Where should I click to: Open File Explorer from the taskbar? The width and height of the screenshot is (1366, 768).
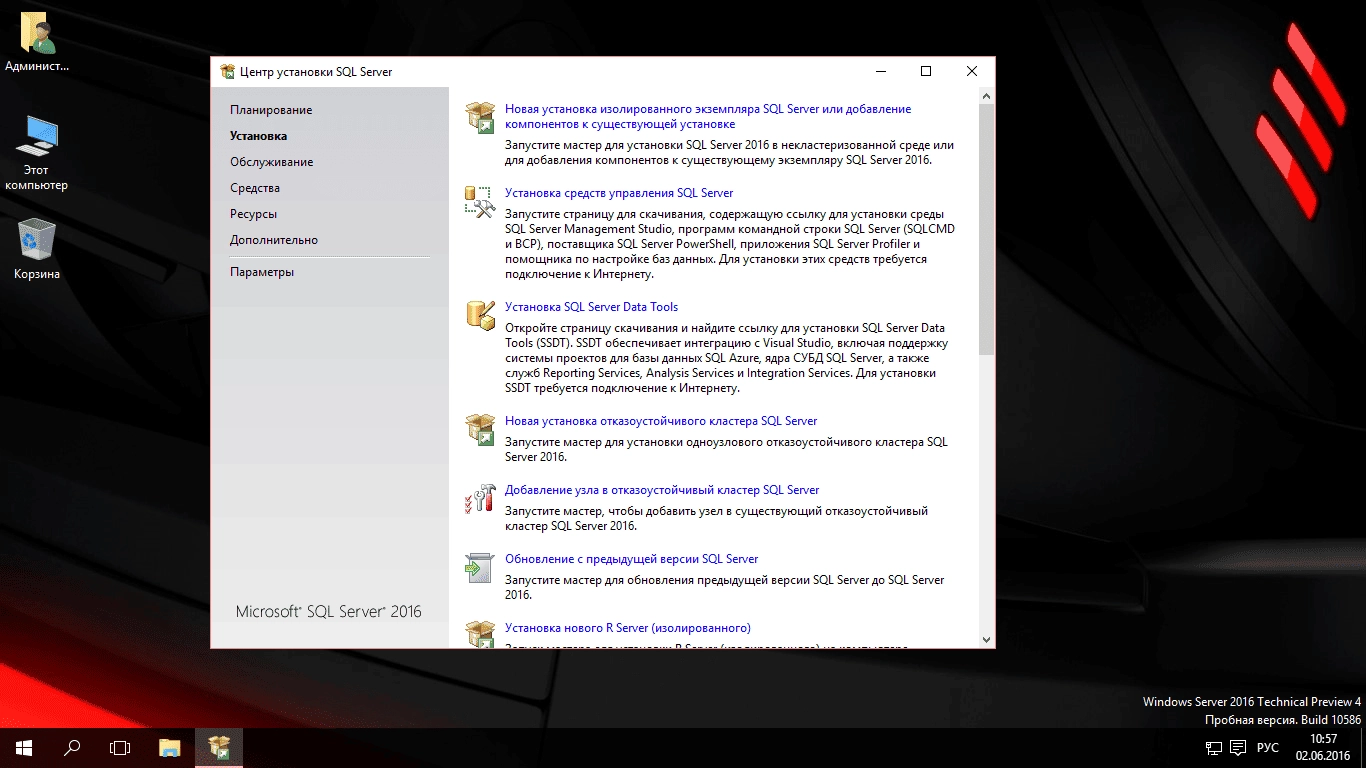[170, 748]
